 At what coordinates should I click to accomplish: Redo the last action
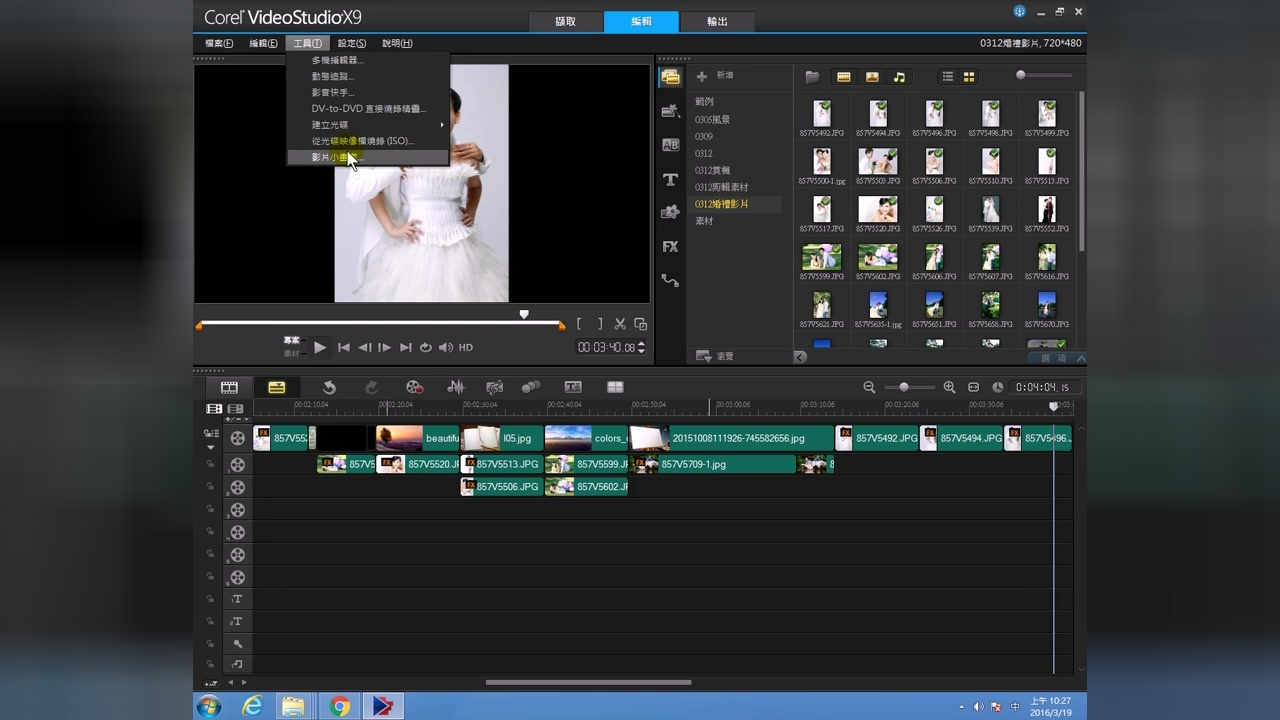[371, 387]
